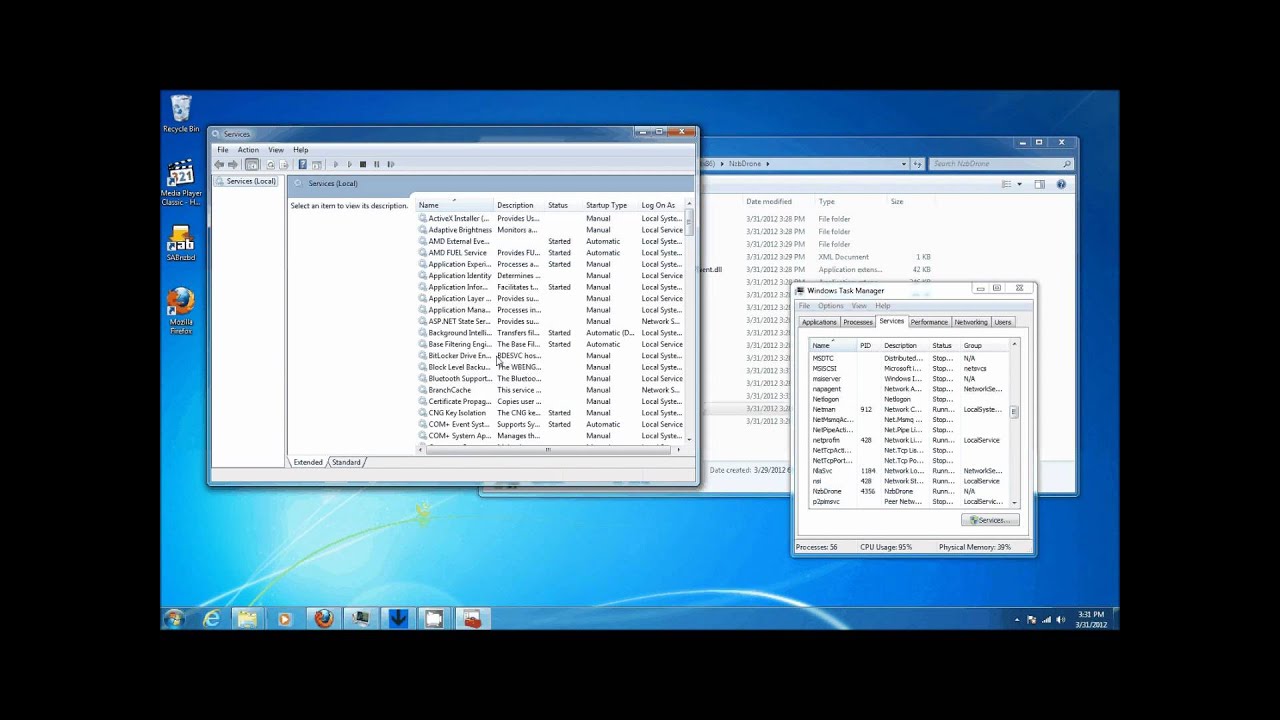Toggle the Explorer preview pane icon
Image resolution: width=1280 pixels, height=720 pixels.
coord(1040,184)
